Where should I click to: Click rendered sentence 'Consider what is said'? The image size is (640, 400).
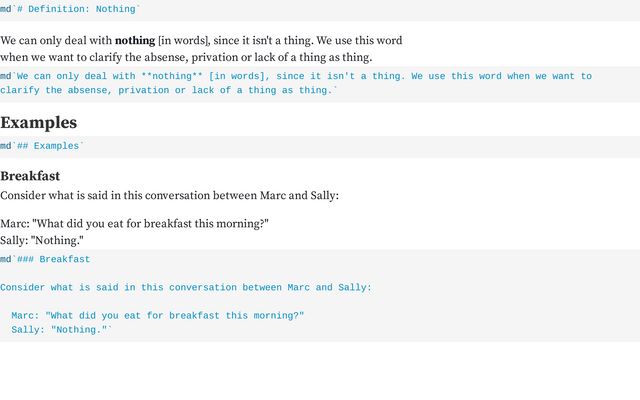click(x=169, y=196)
